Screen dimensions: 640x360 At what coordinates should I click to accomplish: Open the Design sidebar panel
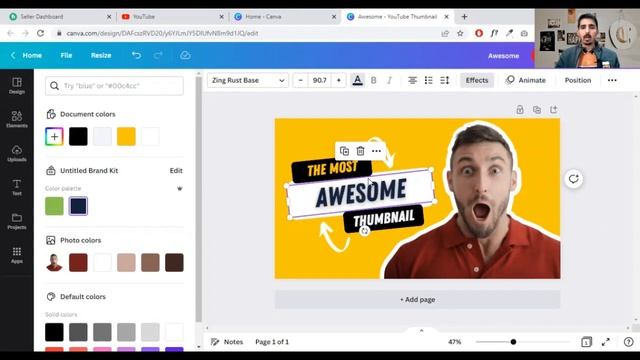coord(17,86)
